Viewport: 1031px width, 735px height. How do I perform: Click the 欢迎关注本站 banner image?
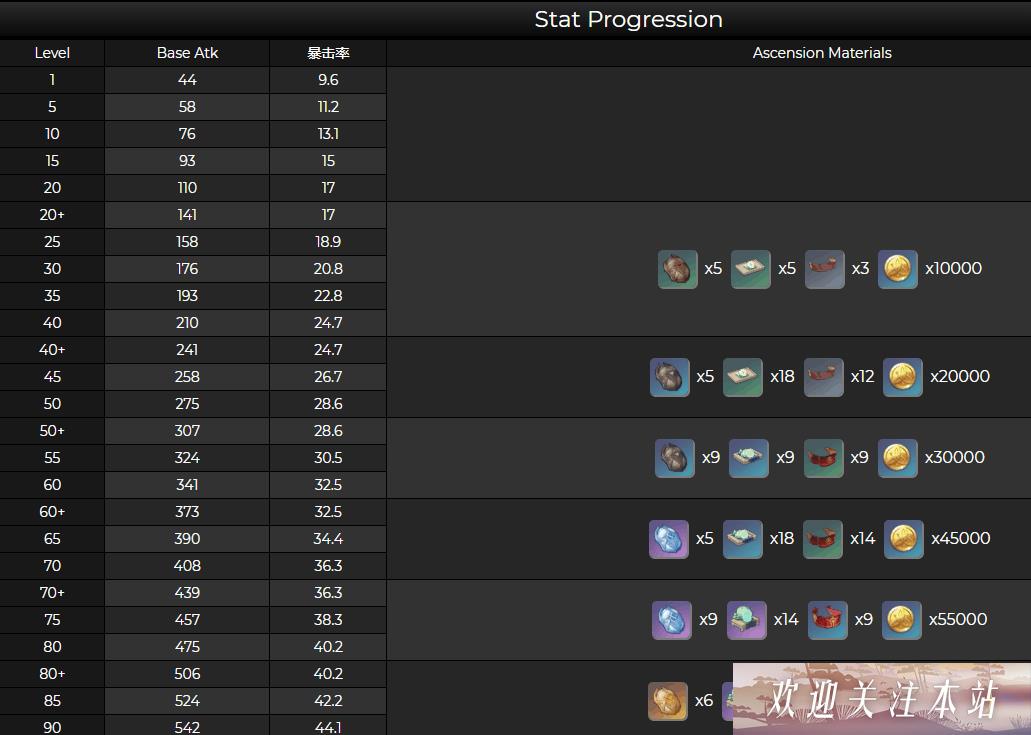coord(882,698)
